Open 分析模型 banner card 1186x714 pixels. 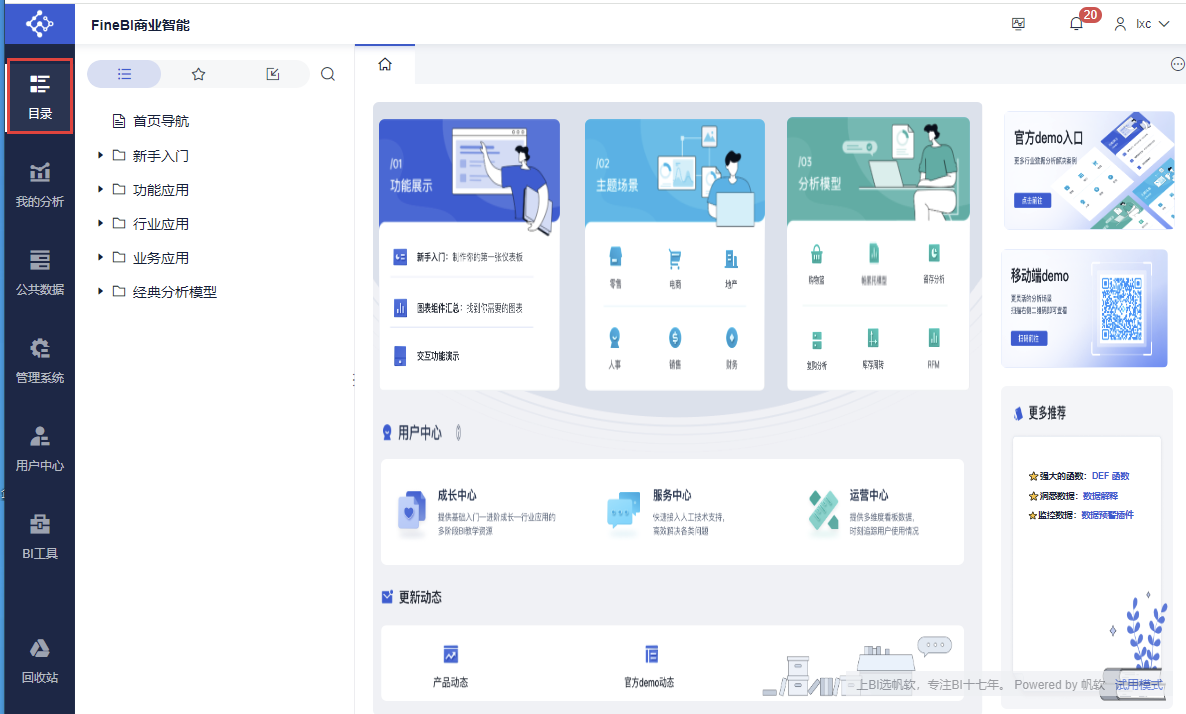[x=878, y=169]
